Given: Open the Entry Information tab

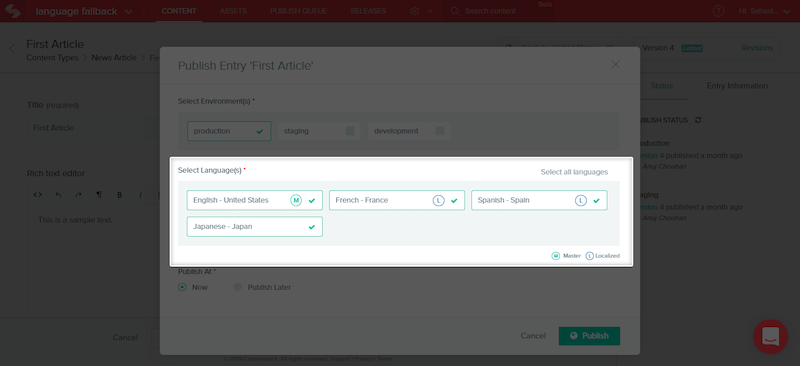Looking at the screenshot, I should 737,86.
